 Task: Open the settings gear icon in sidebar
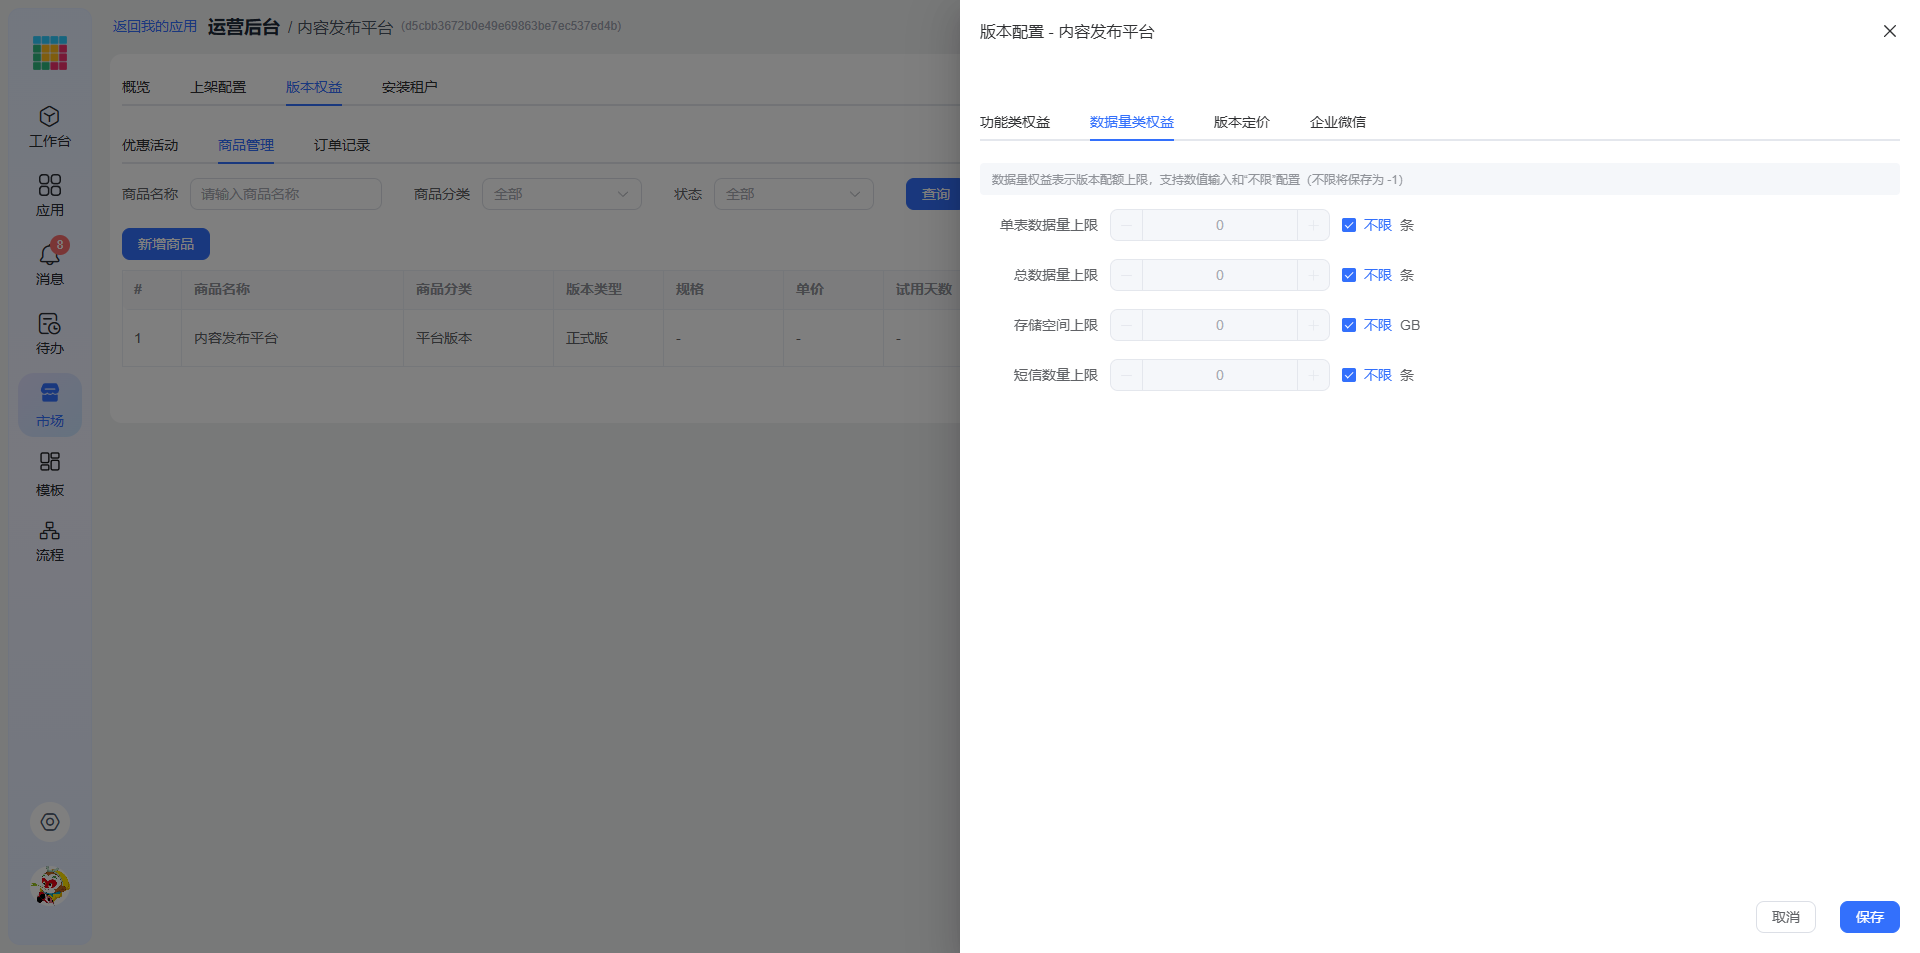tap(50, 822)
